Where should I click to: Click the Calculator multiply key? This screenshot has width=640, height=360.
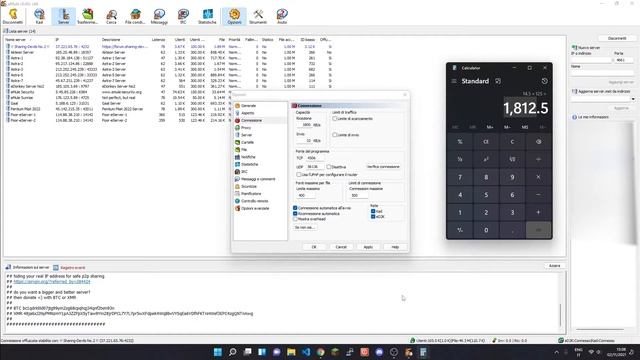pyautogui.click(x=538, y=177)
